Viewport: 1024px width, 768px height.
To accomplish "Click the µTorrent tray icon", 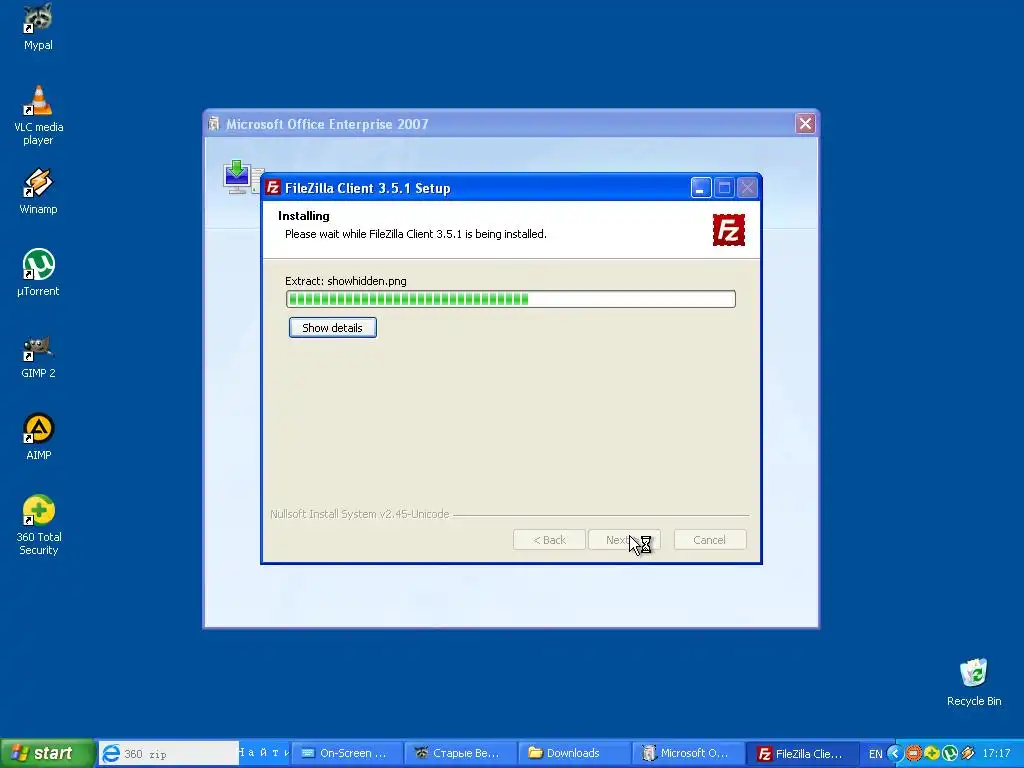I will tap(950, 754).
